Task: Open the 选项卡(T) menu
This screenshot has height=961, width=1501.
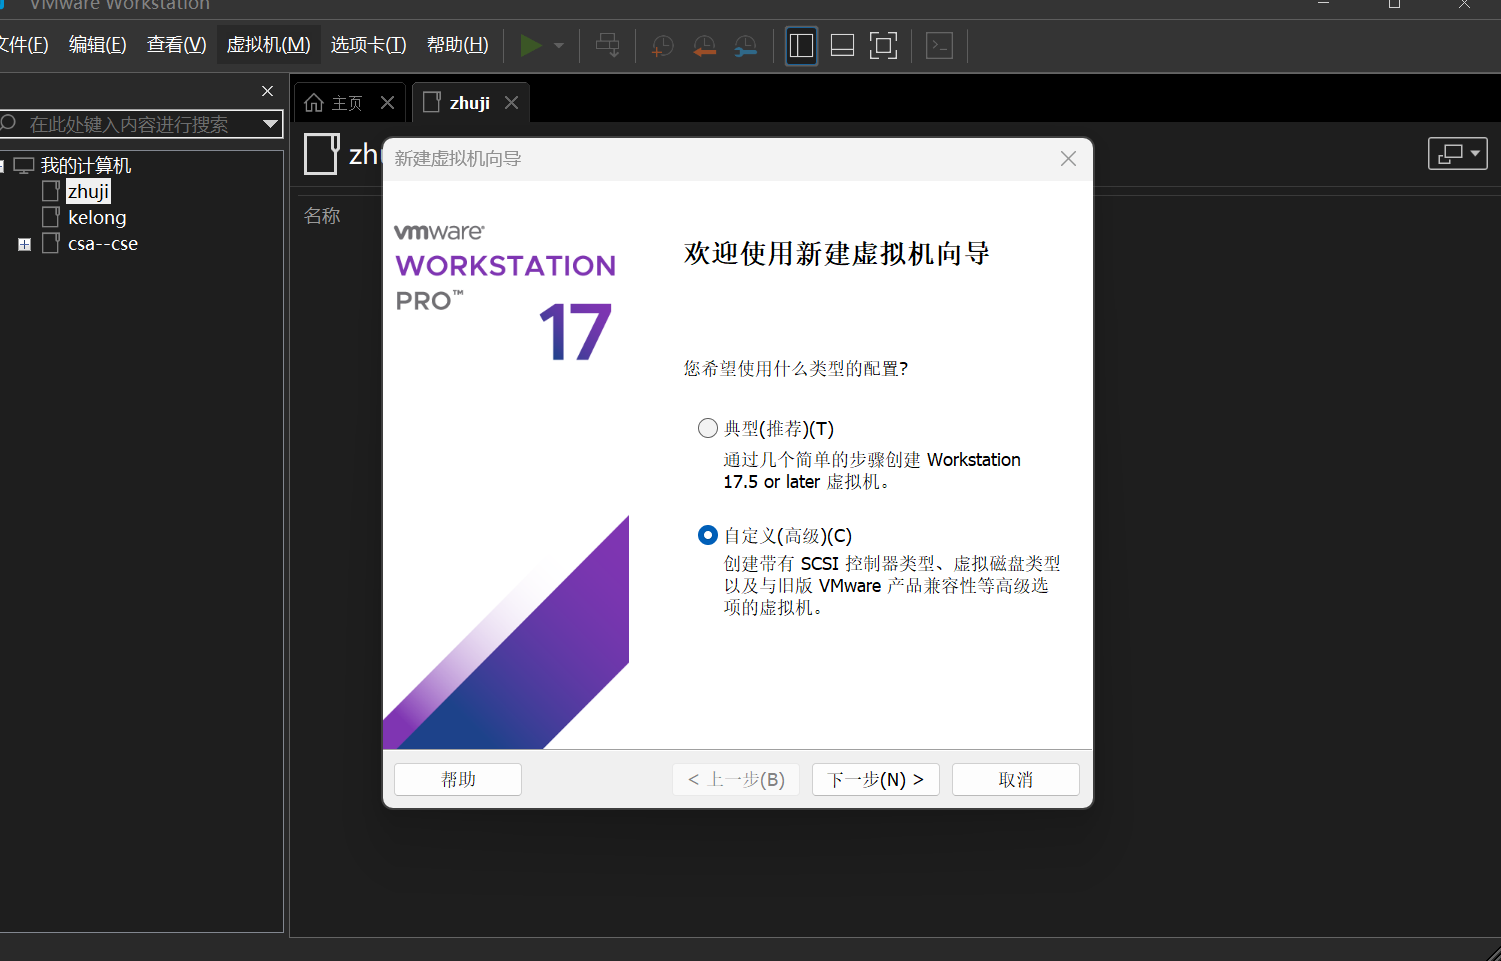Action: [x=369, y=45]
